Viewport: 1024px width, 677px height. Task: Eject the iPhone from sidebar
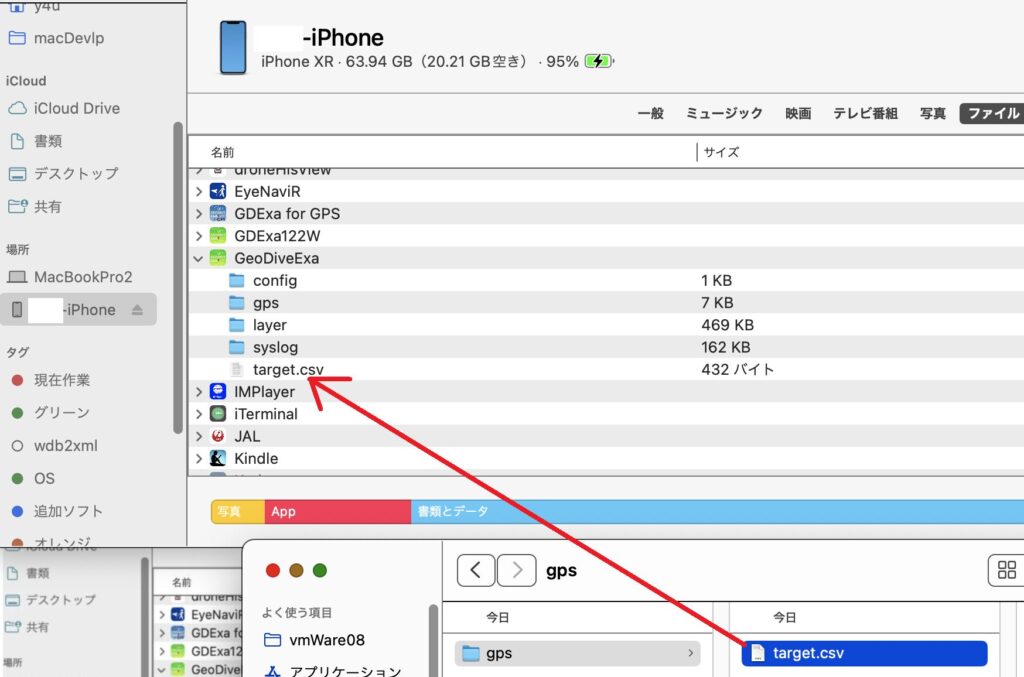(136, 309)
